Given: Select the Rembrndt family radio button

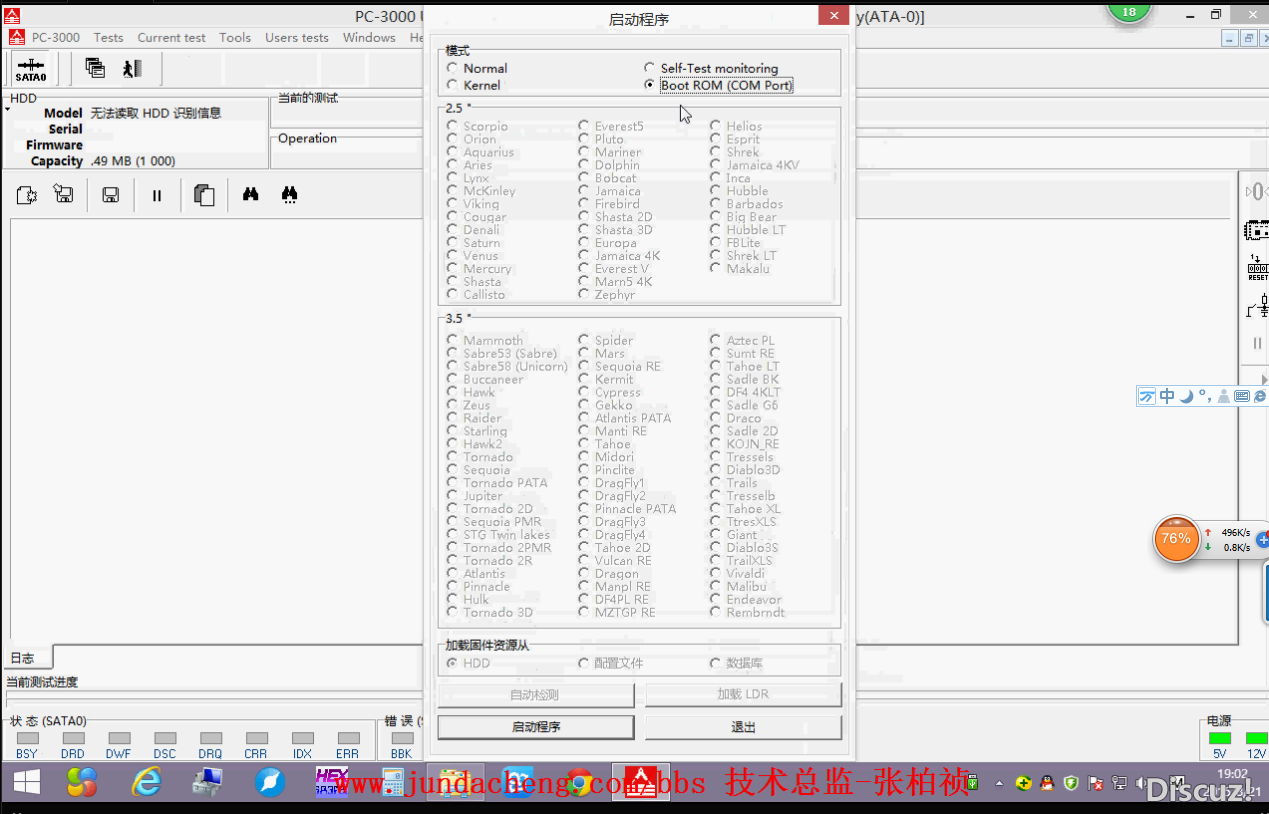Looking at the screenshot, I should (716, 612).
